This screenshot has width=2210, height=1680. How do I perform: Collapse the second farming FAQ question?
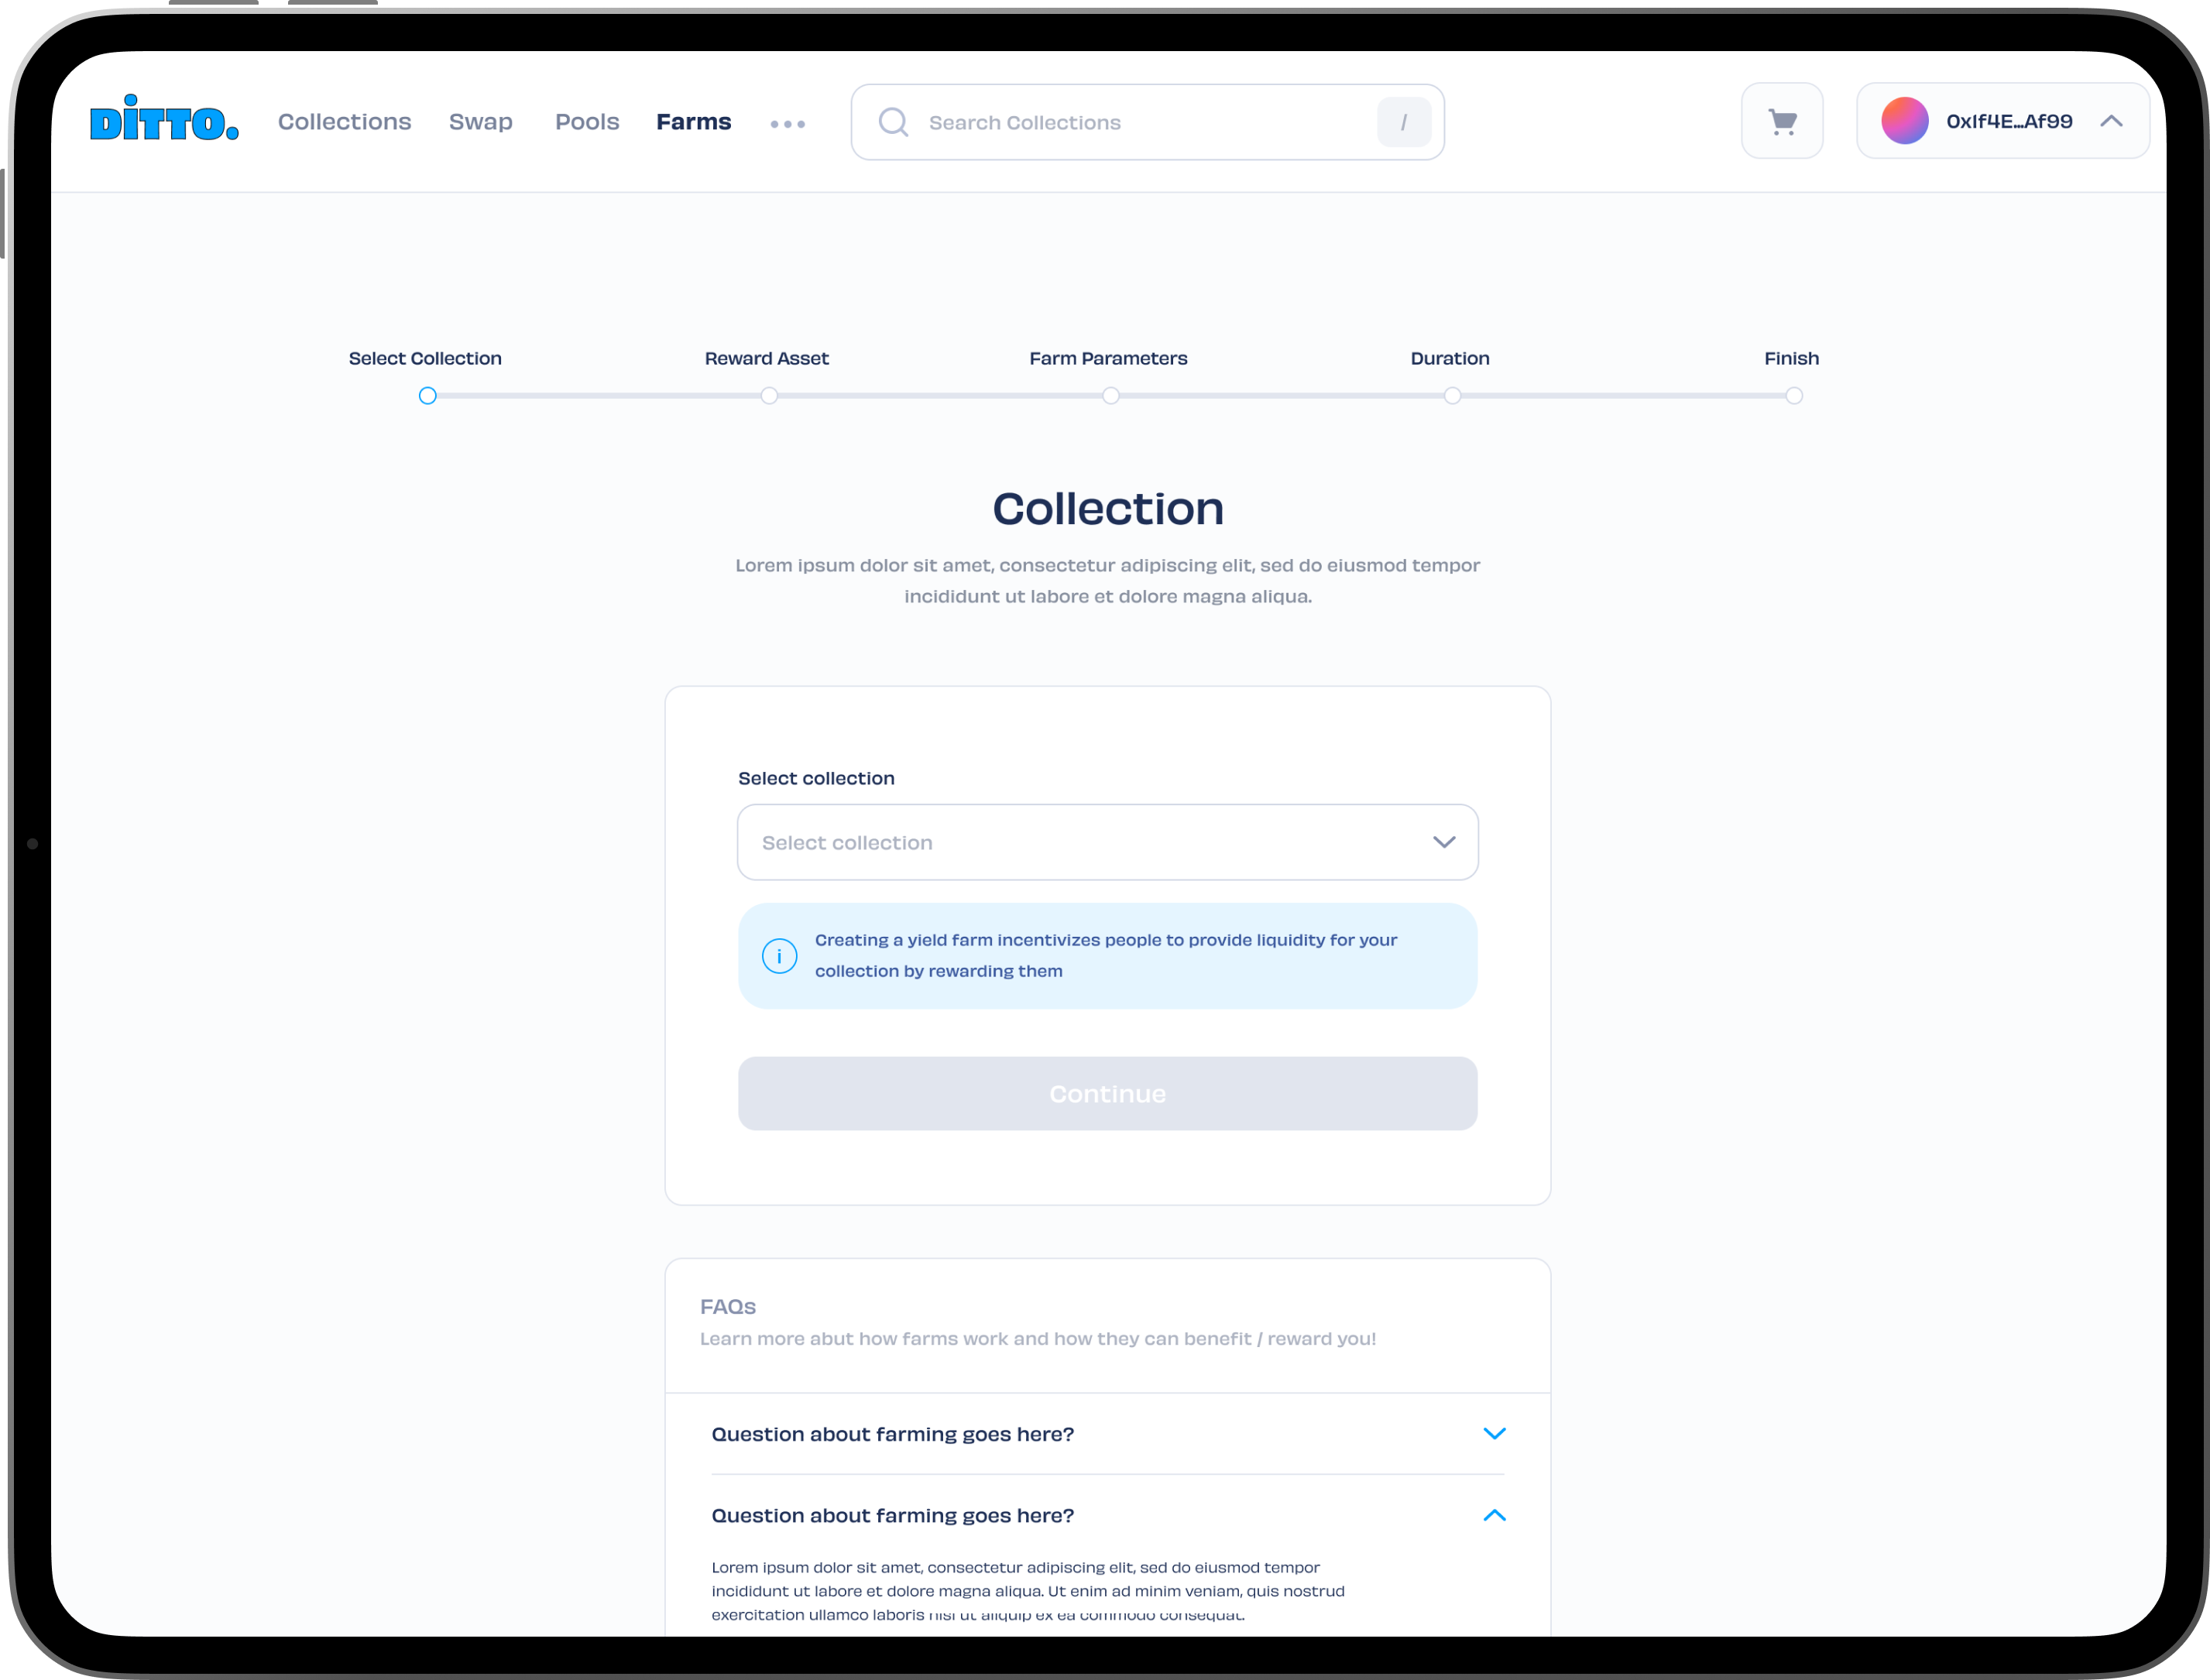(x=1493, y=1515)
